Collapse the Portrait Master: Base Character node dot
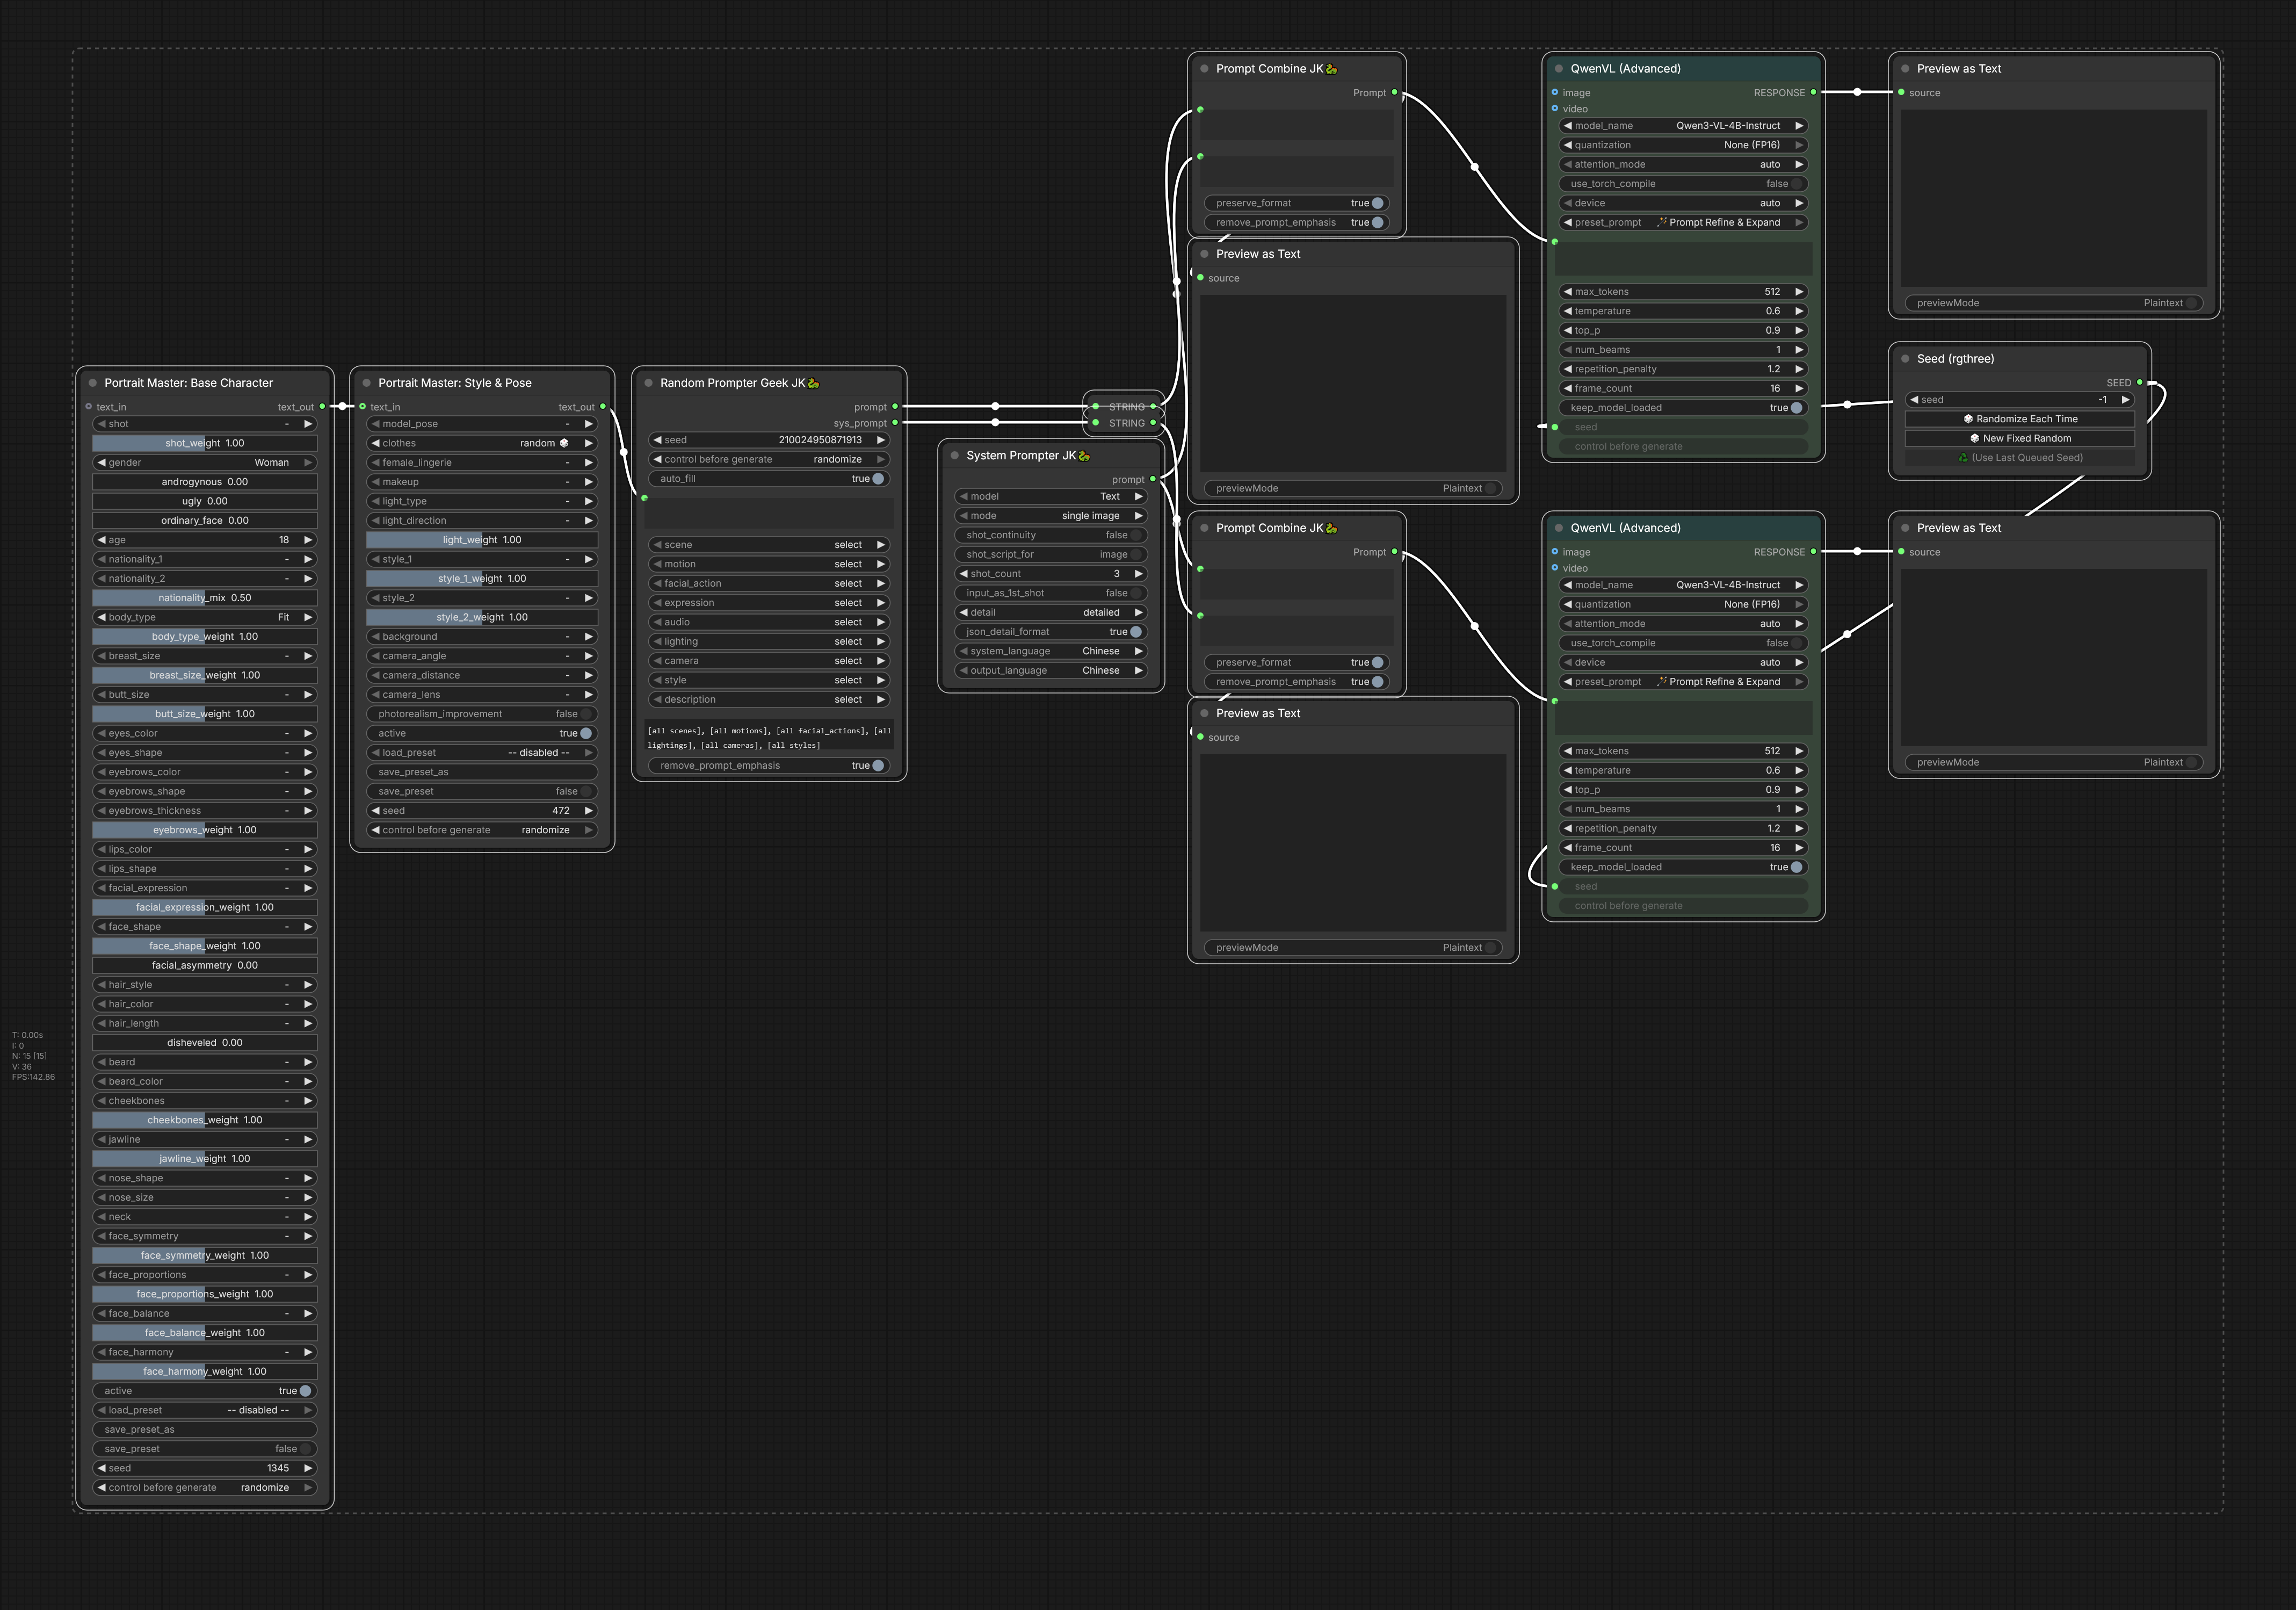 [93, 383]
